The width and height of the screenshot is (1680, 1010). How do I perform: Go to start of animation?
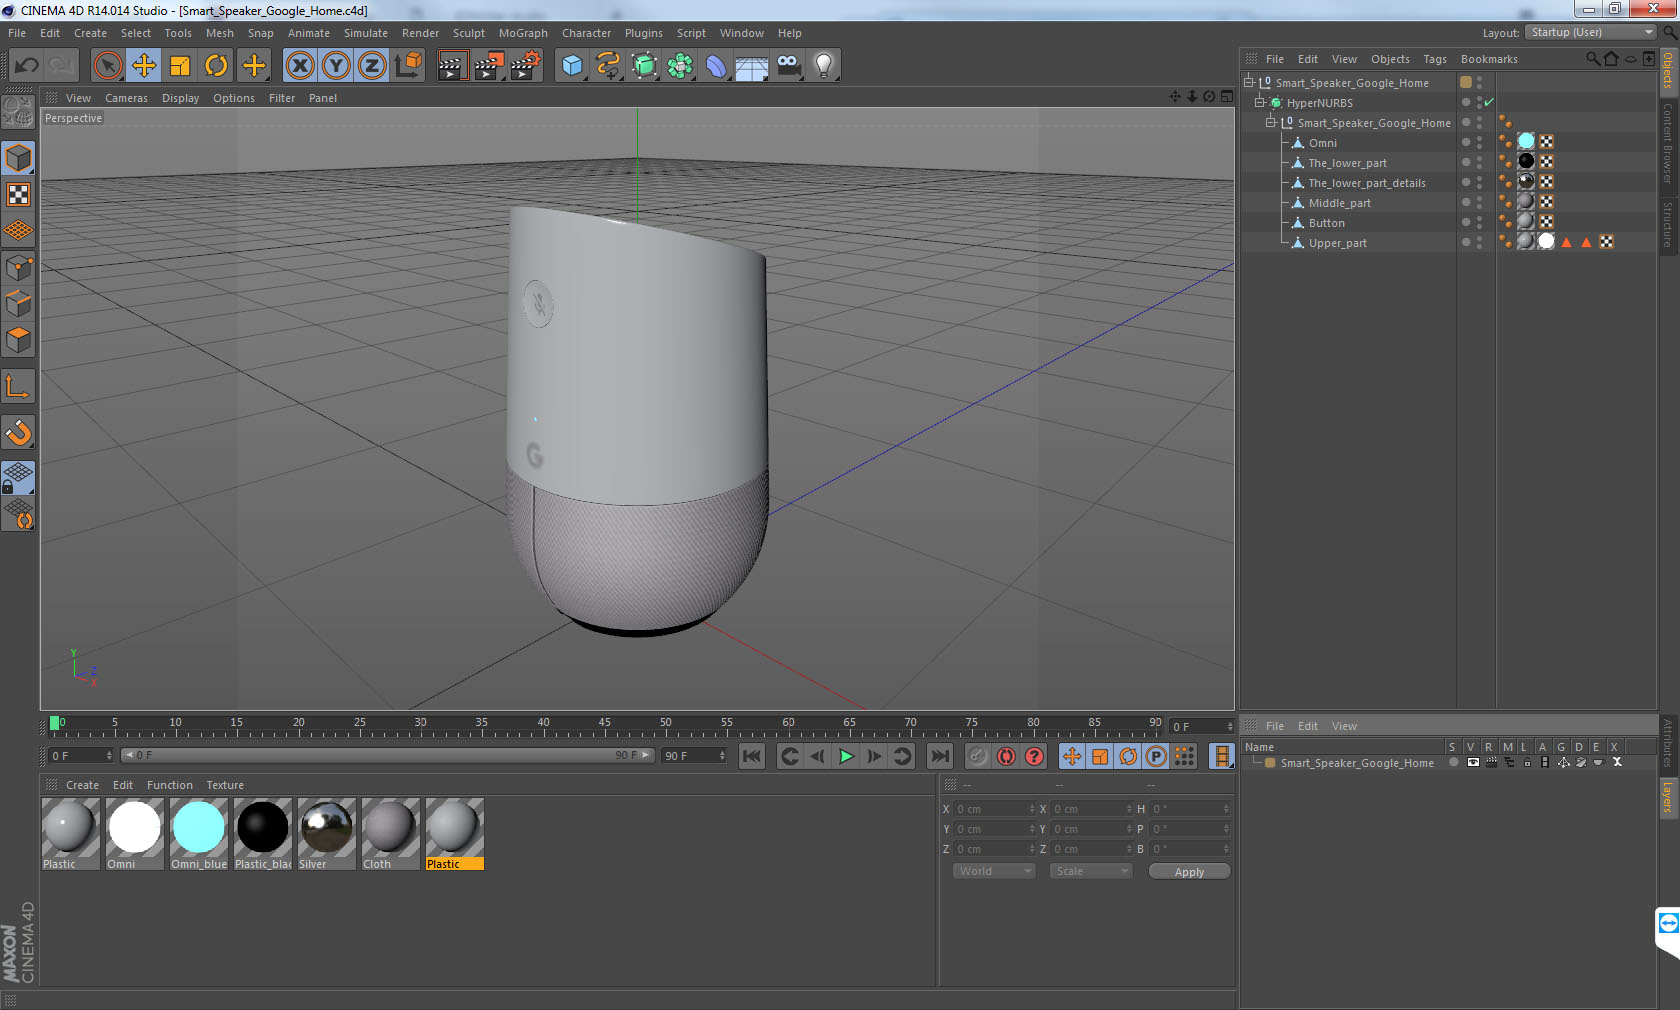point(752,756)
